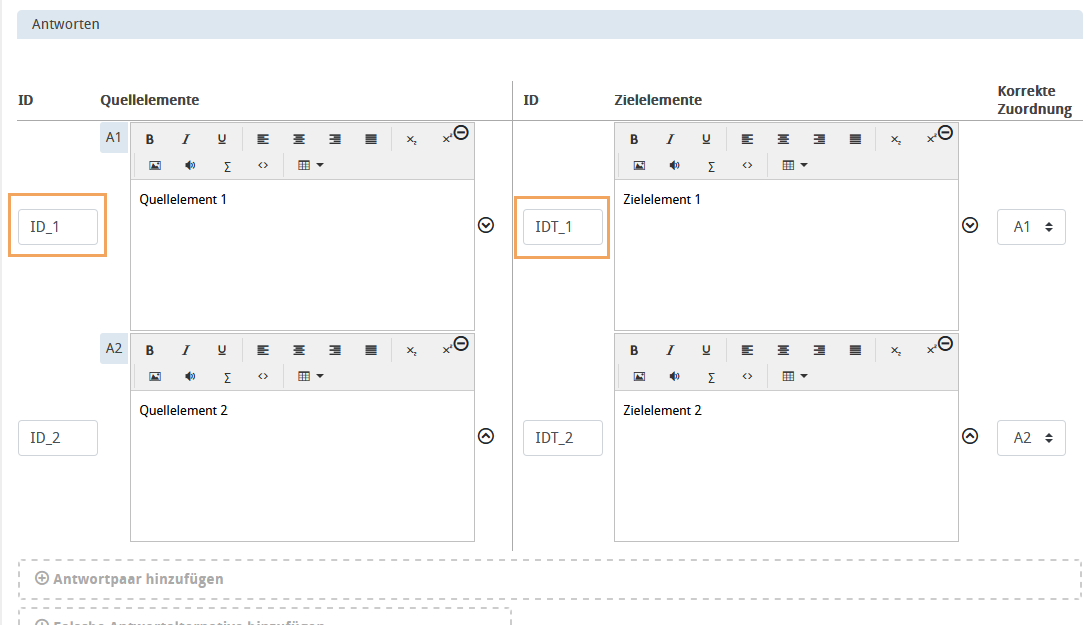Click the ID_1 input field
Image resolution: width=1092 pixels, height=625 pixels.
coord(58,227)
